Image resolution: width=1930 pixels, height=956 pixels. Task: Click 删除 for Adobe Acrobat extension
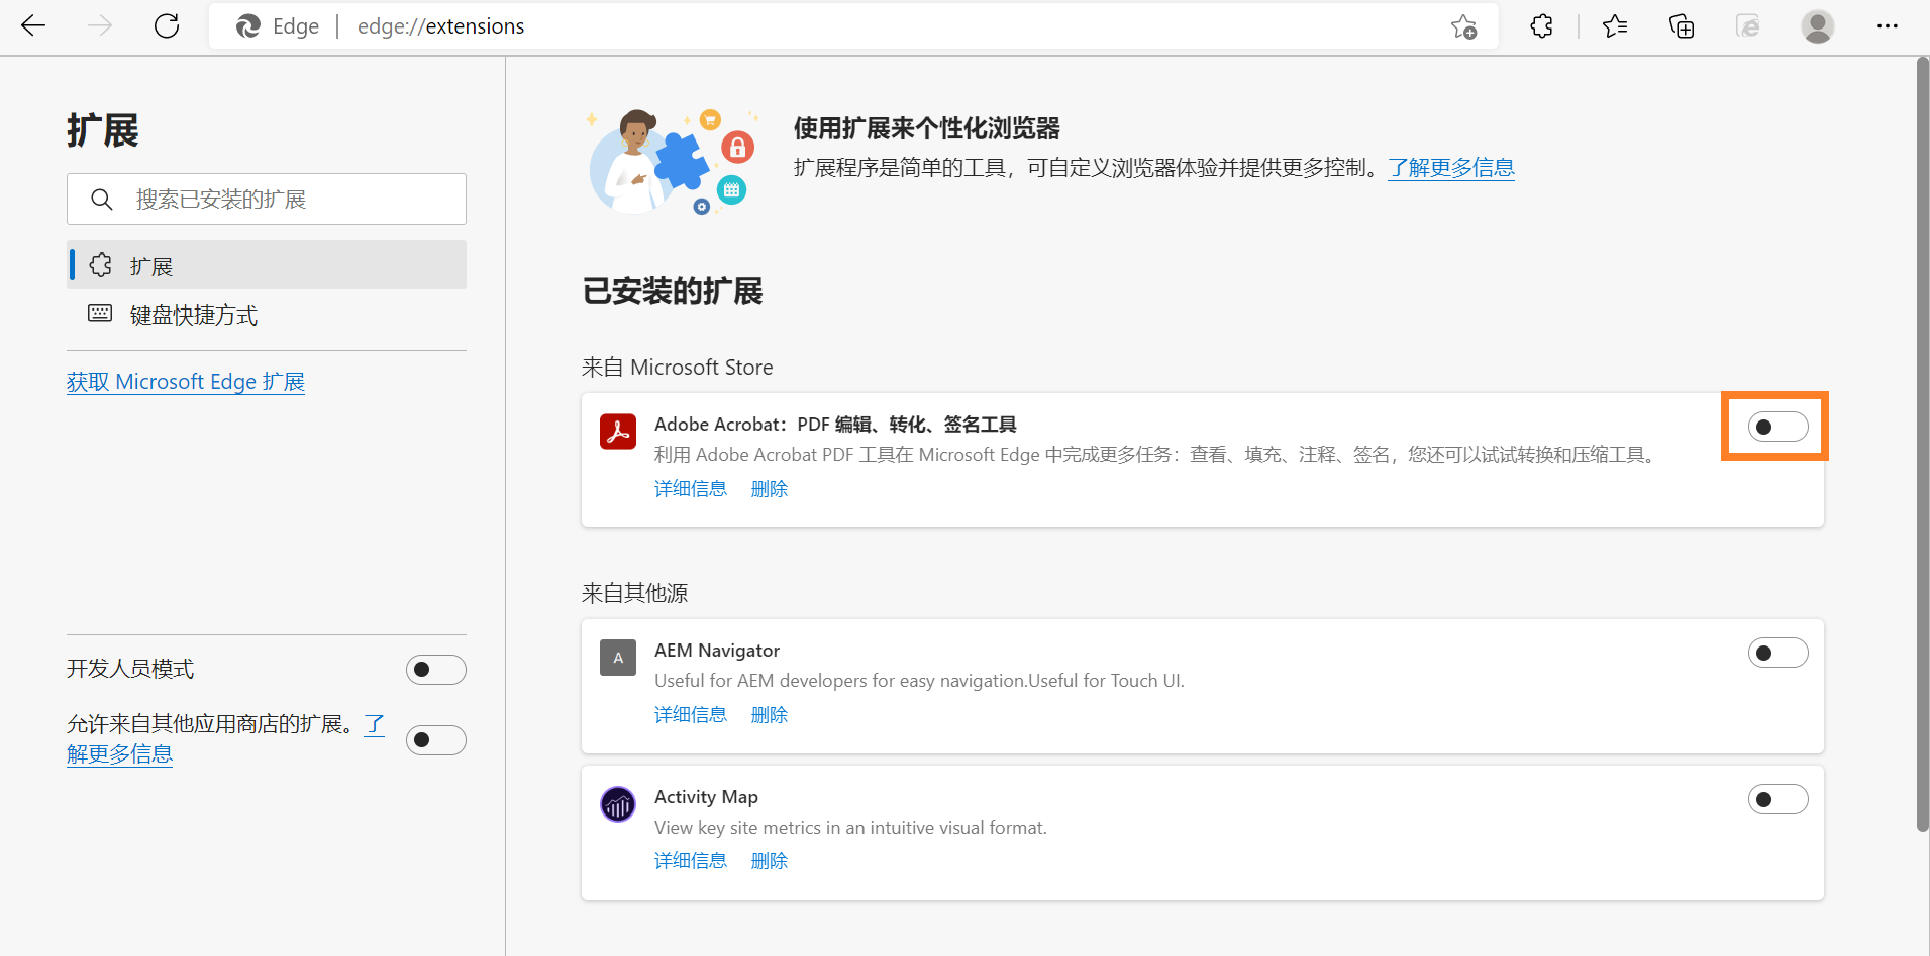pos(769,489)
